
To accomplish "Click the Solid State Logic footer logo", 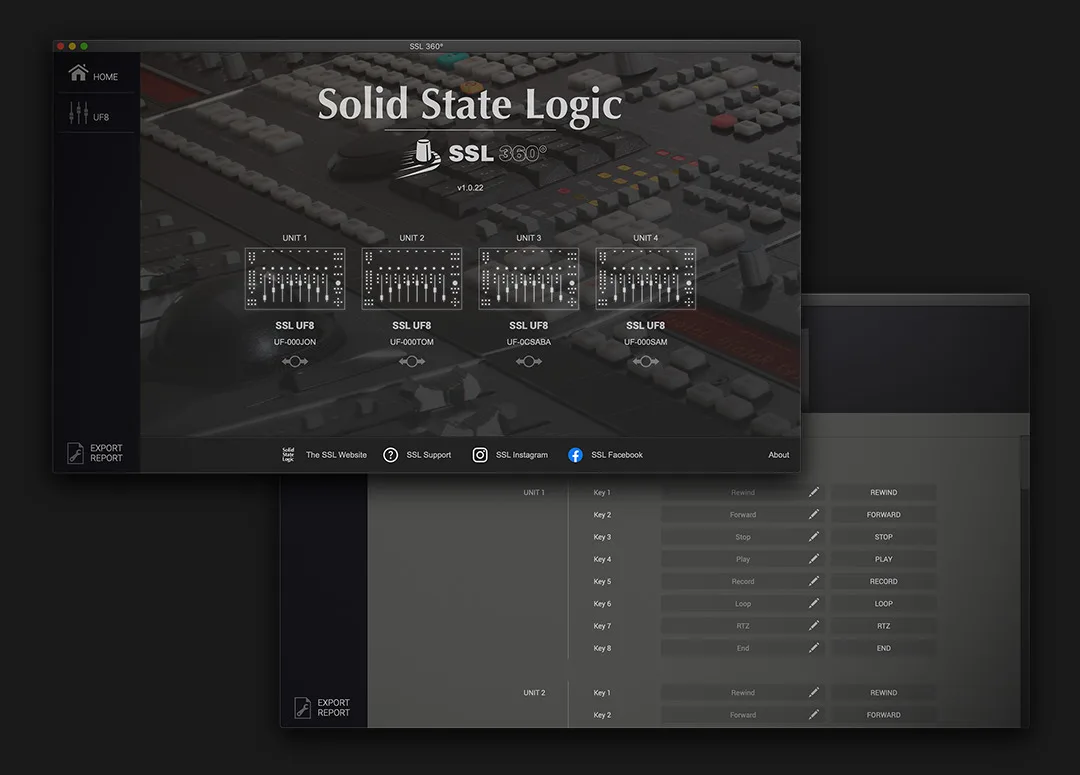I will click(x=288, y=455).
